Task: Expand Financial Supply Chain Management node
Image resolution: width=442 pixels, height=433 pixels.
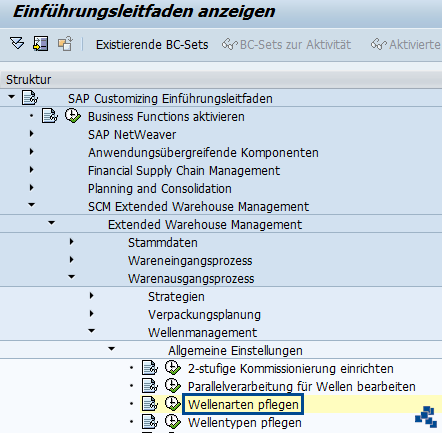Action: point(32,170)
